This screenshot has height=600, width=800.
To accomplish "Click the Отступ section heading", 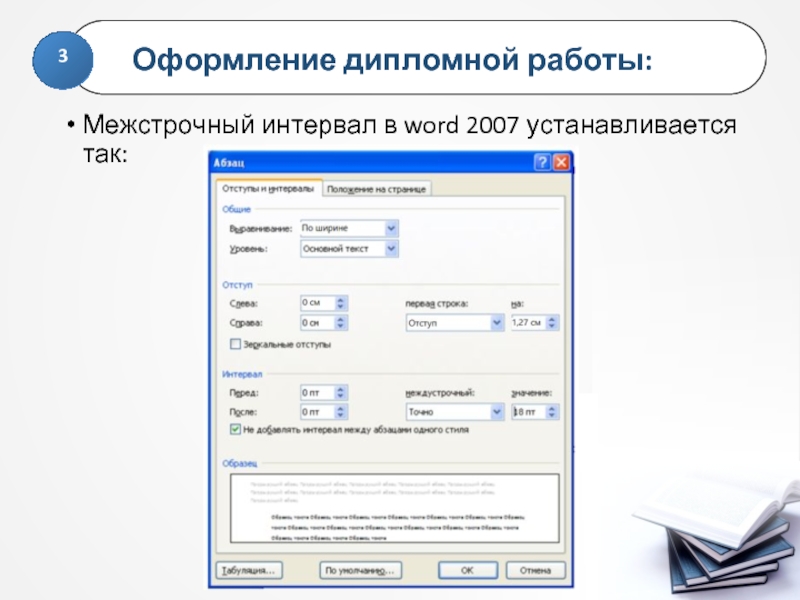I will (x=237, y=285).
